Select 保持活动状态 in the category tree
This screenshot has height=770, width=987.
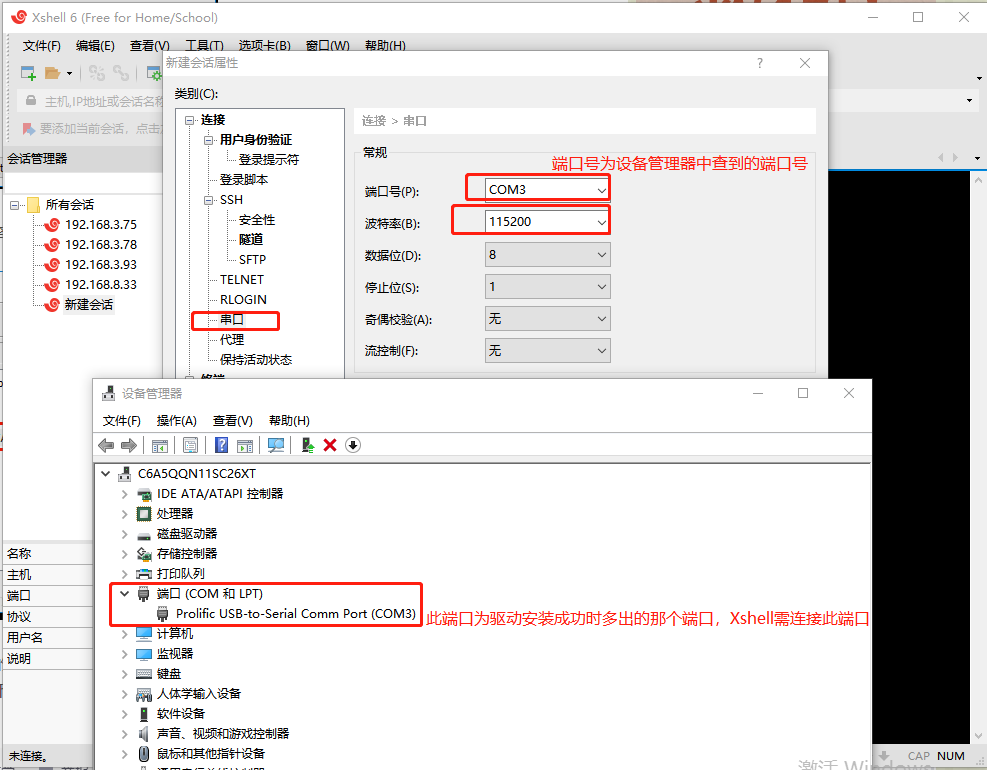[x=256, y=360]
